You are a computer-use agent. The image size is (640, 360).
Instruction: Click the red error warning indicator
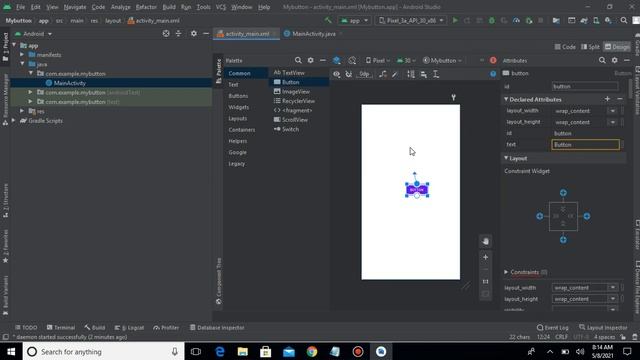493,60
